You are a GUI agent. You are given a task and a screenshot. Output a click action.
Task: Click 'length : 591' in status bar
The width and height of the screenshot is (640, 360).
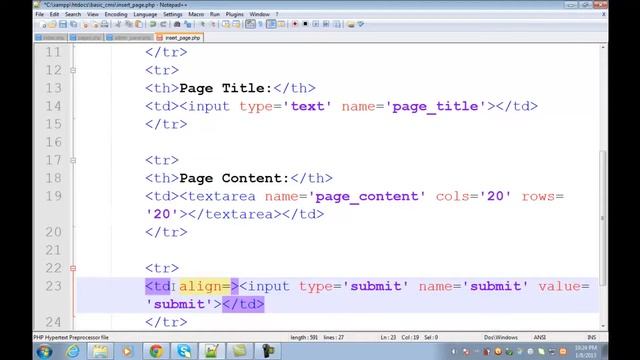[x=304, y=338]
